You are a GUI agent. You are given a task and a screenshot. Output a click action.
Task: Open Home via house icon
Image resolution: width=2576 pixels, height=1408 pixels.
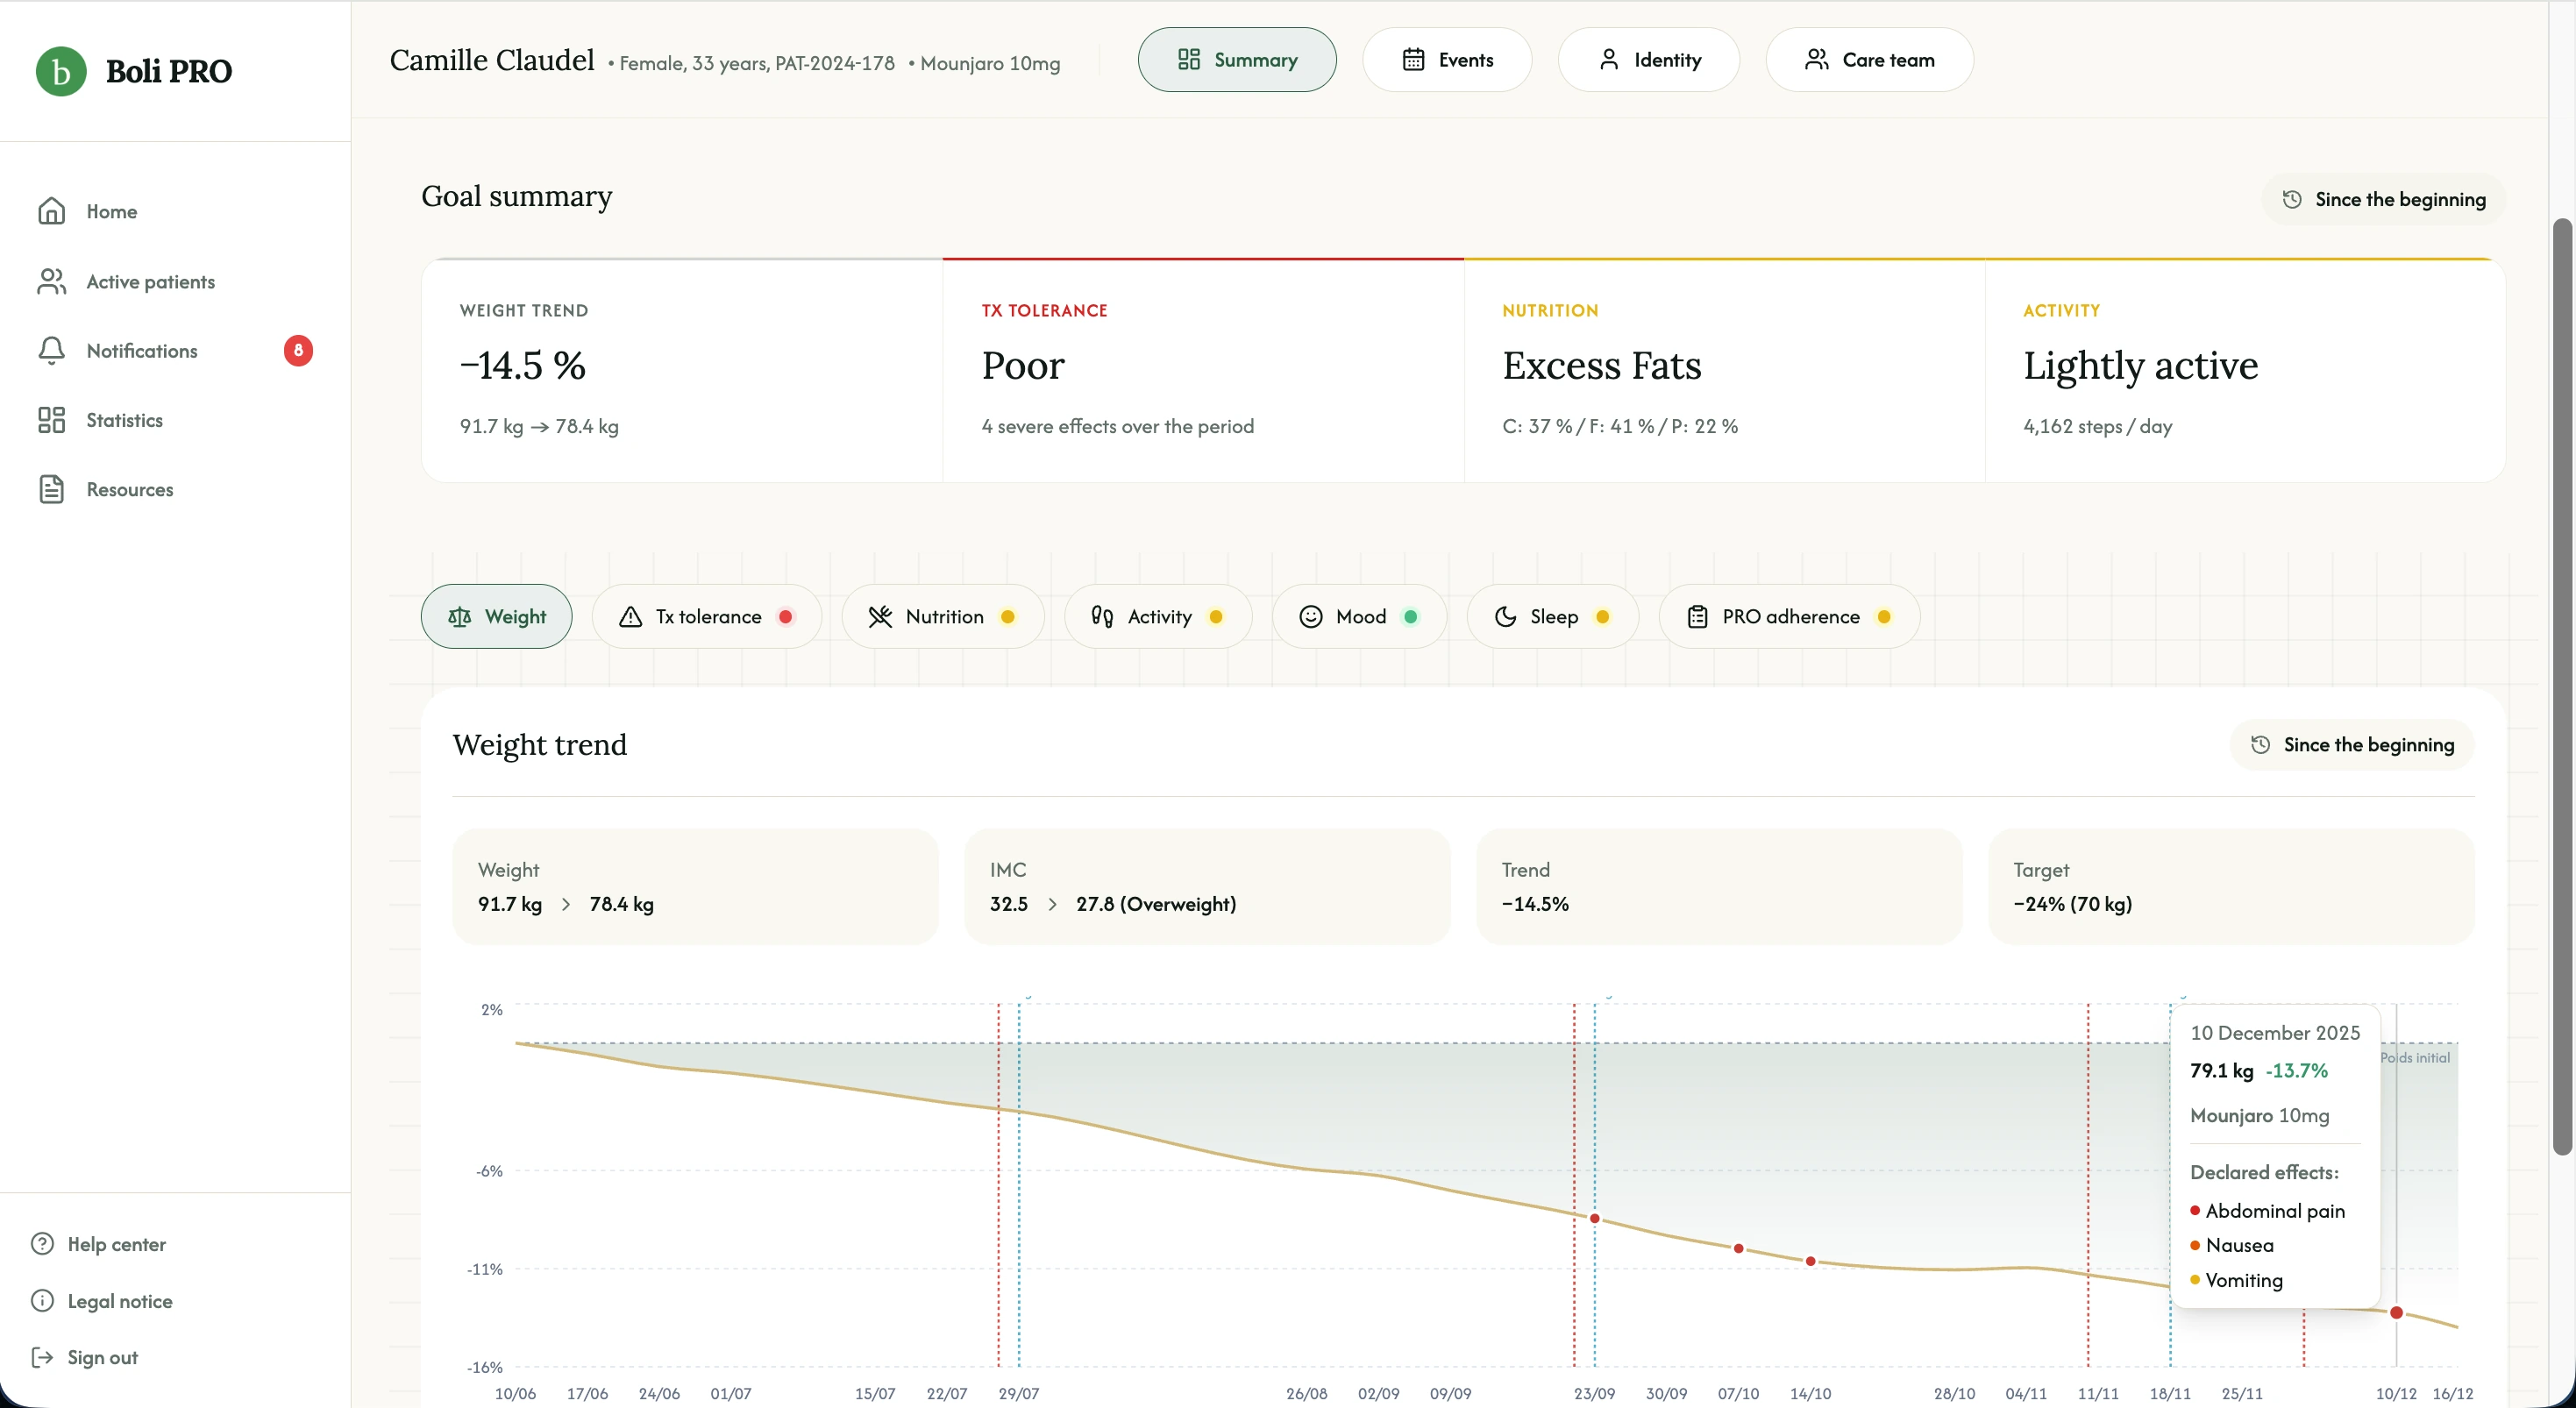pyautogui.click(x=51, y=211)
